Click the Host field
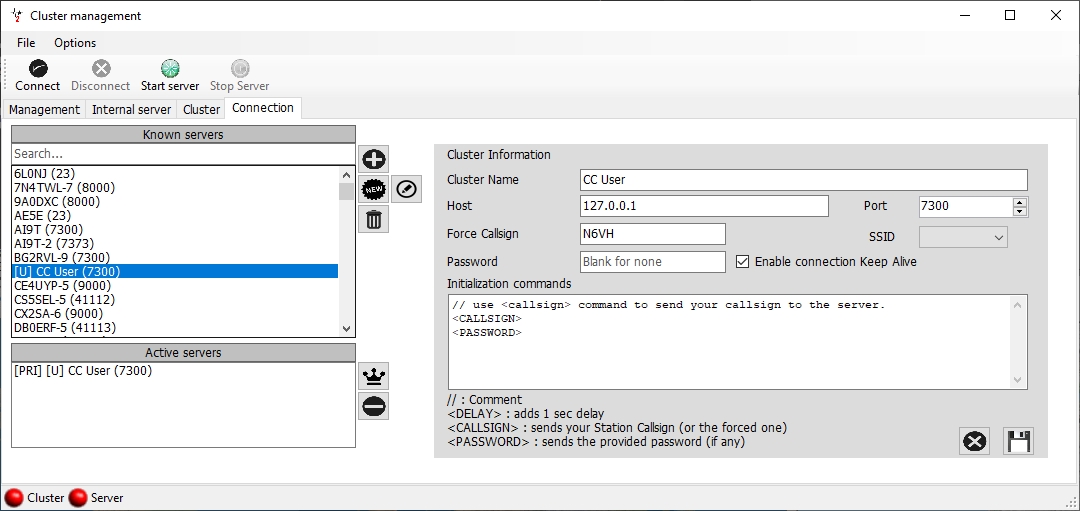 [x=705, y=206]
